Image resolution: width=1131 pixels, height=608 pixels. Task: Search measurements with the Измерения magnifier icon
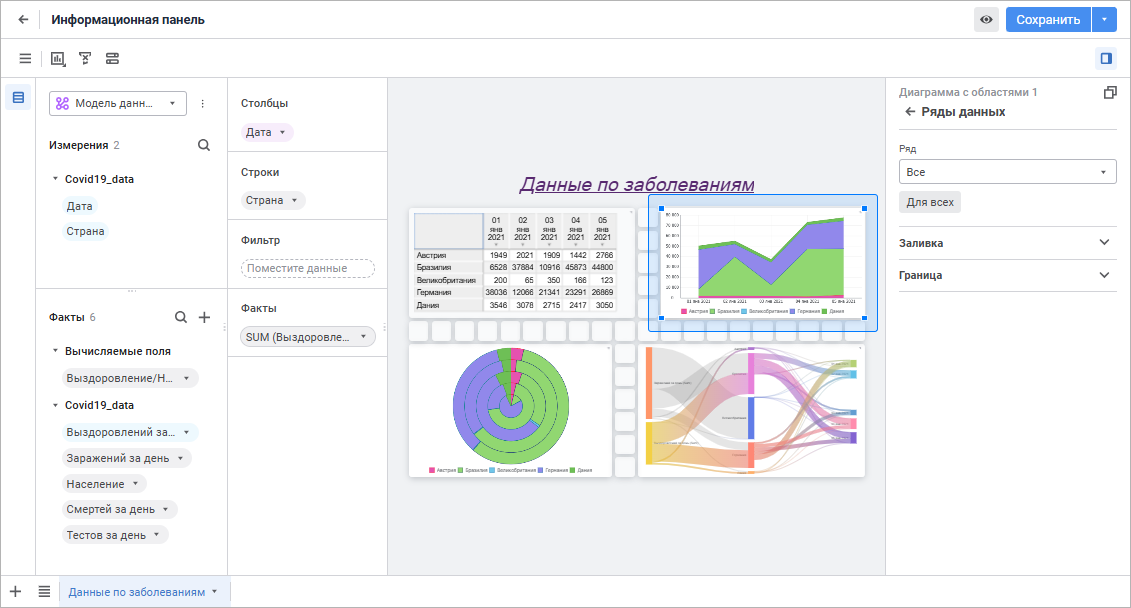point(204,145)
